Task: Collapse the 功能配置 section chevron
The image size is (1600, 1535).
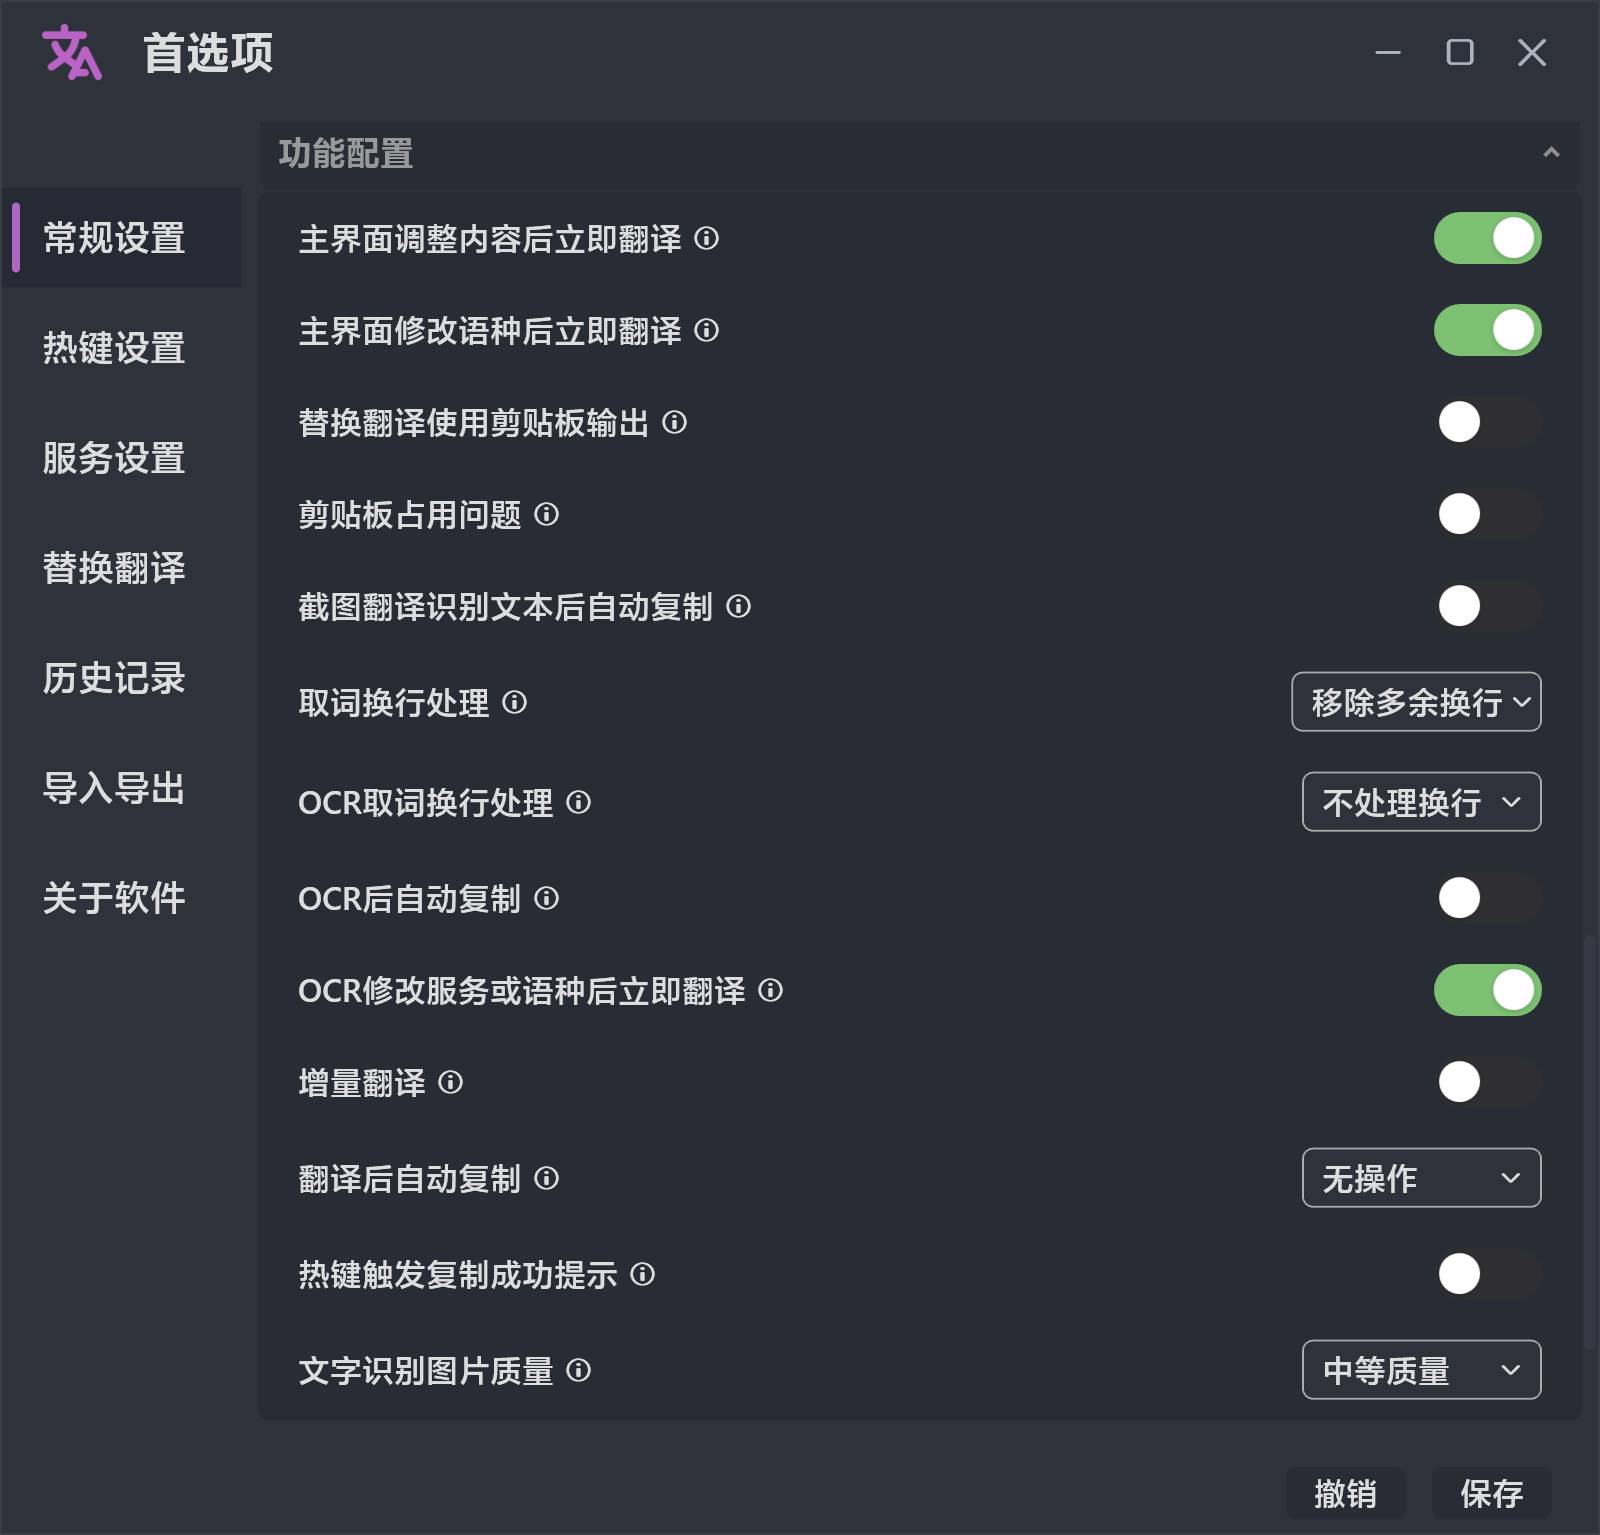Action: (x=1551, y=153)
